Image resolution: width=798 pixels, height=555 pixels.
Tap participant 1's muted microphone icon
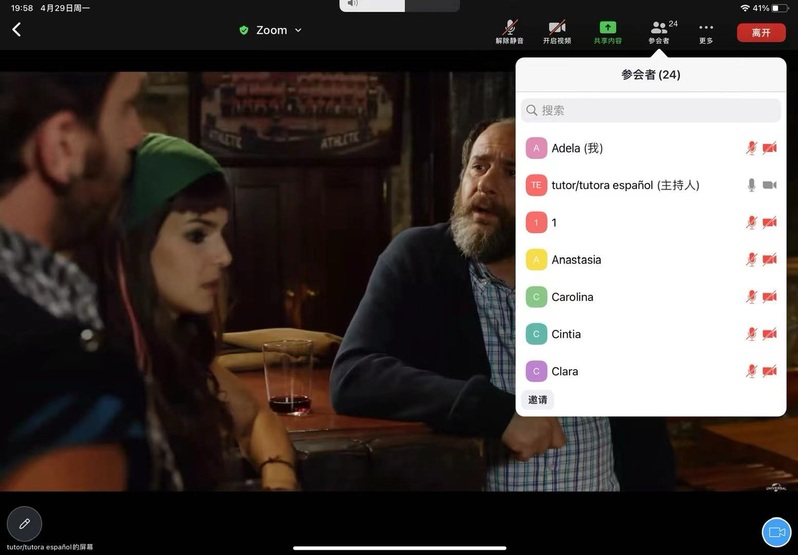pos(751,222)
